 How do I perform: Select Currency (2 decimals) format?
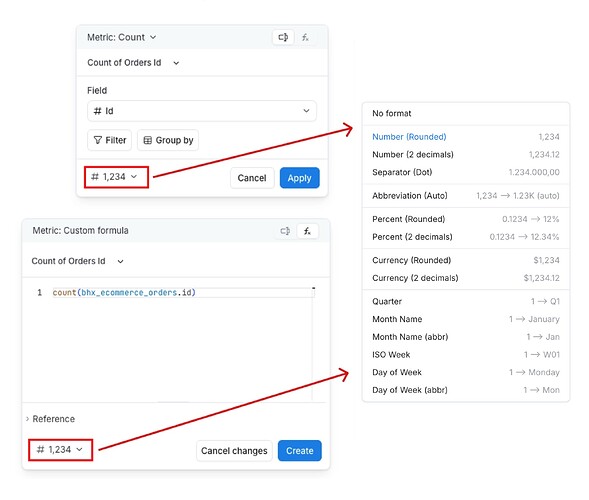click(466, 278)
